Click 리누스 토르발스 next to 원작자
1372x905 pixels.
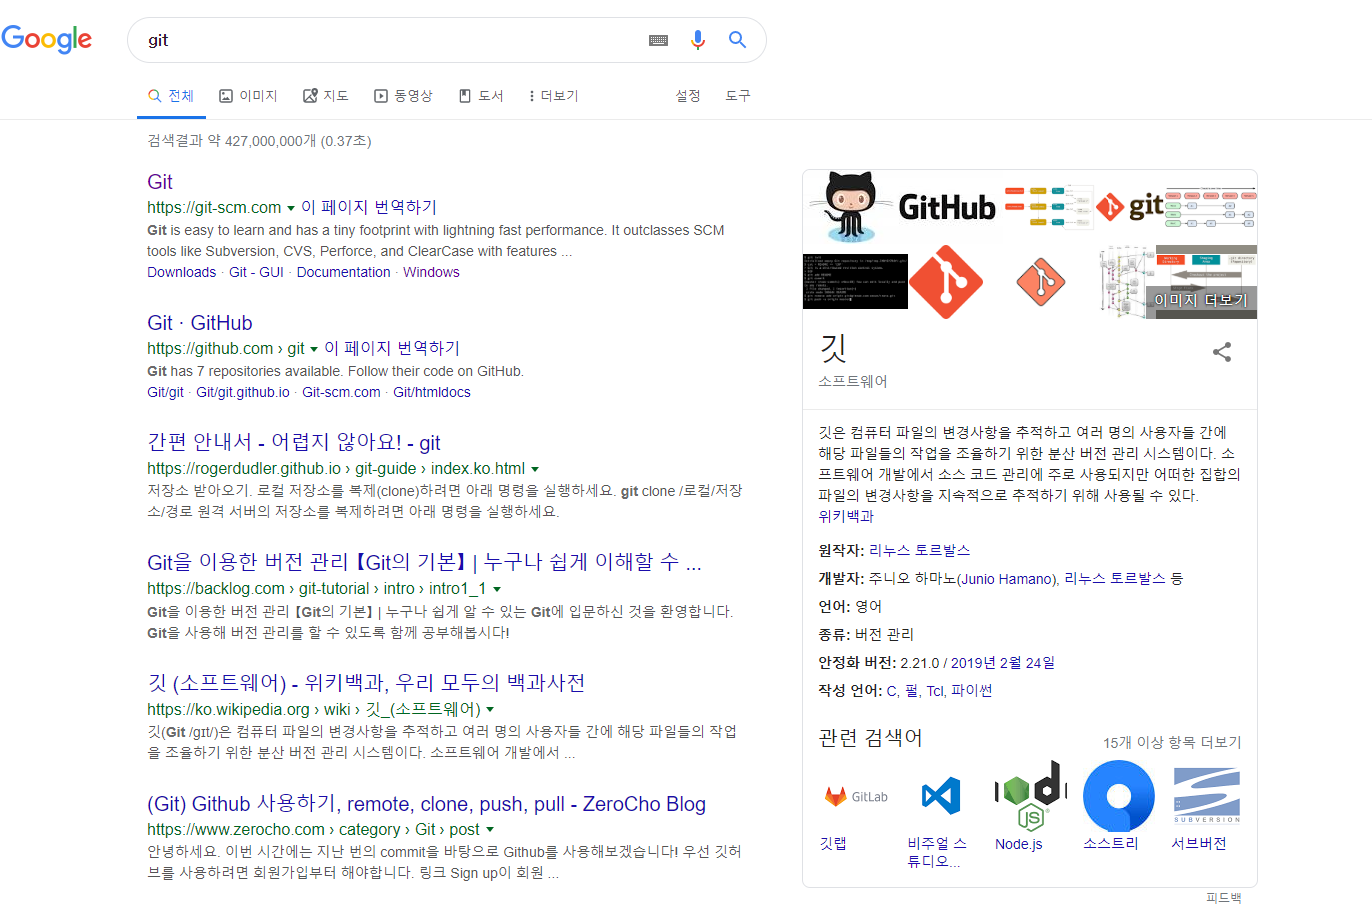click(919, 551)
